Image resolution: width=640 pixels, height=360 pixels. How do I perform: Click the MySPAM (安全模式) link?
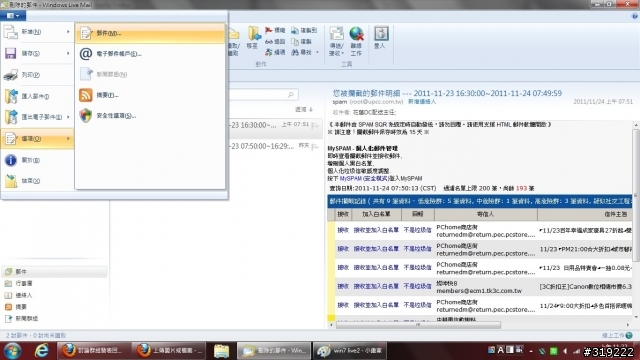[x=364, y=178]
